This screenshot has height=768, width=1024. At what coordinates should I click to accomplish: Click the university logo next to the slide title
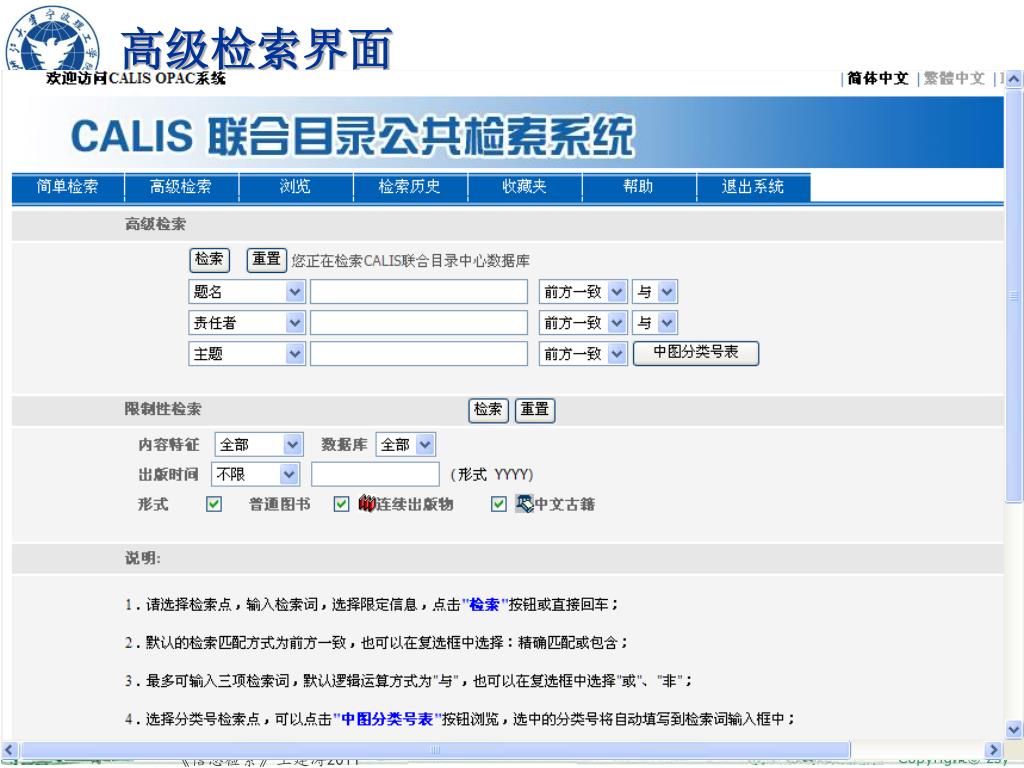click(54, 39)
